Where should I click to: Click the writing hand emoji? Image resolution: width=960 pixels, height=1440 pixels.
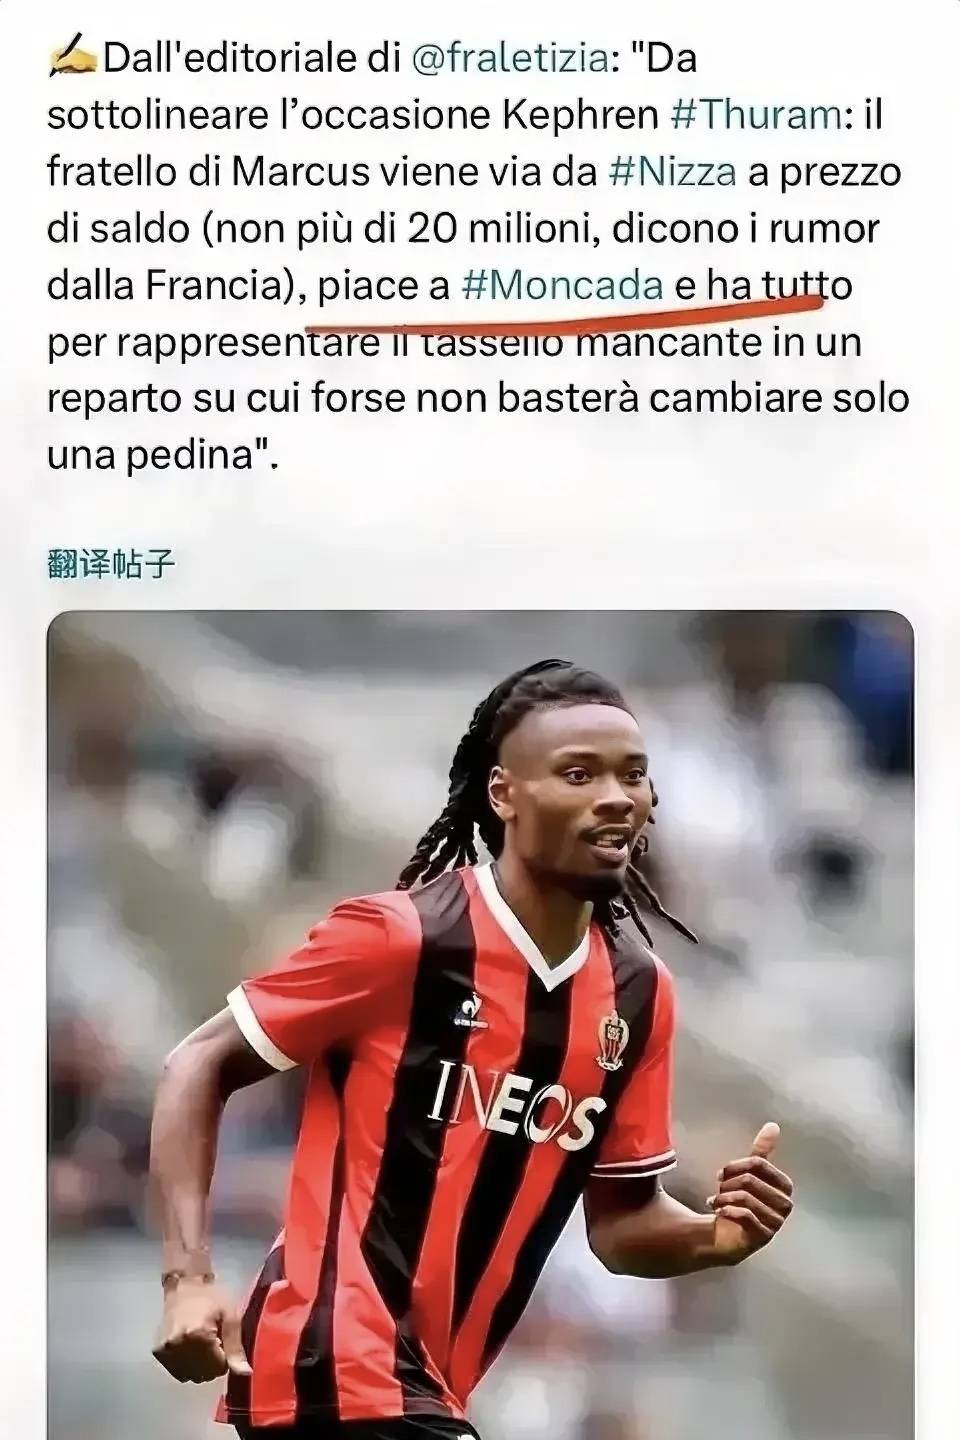tap(71, 59)
